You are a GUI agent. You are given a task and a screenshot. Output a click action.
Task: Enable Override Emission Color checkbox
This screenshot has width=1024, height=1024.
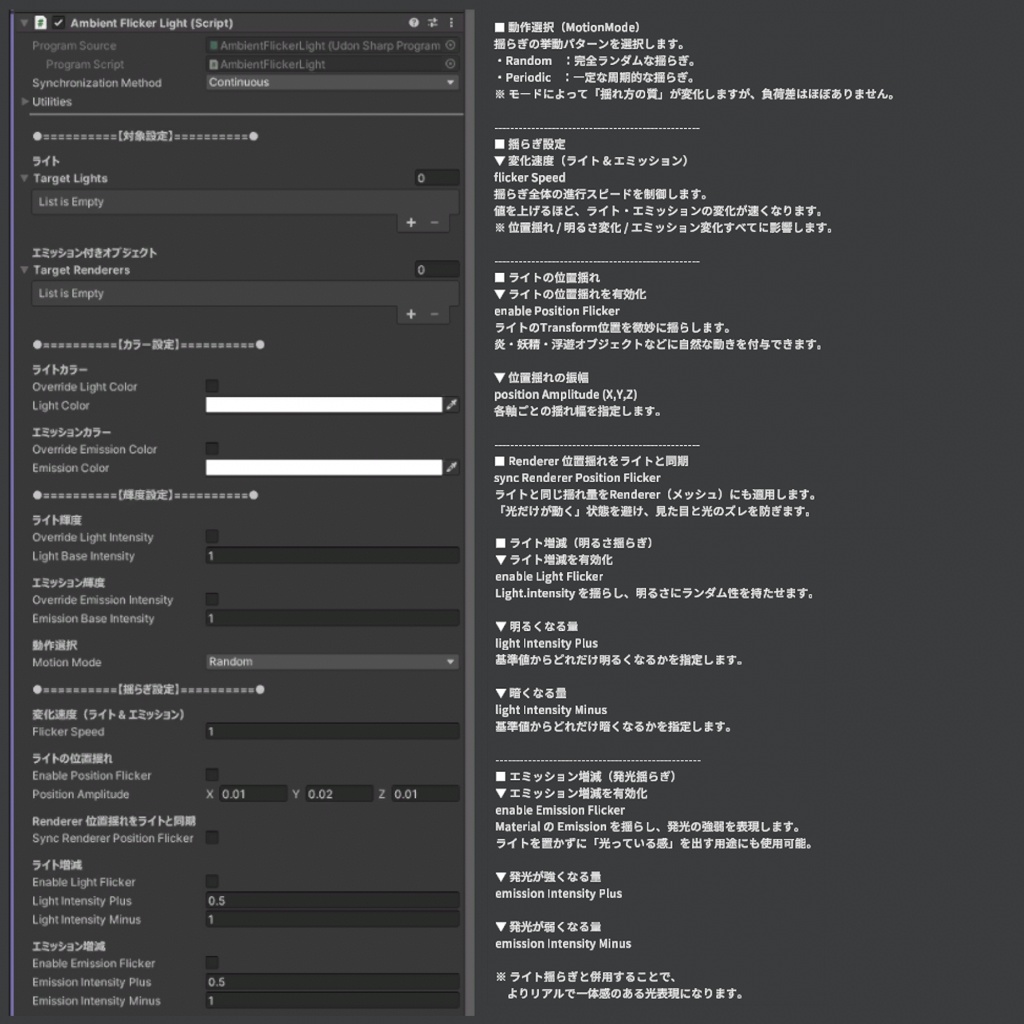click(212, 449)
